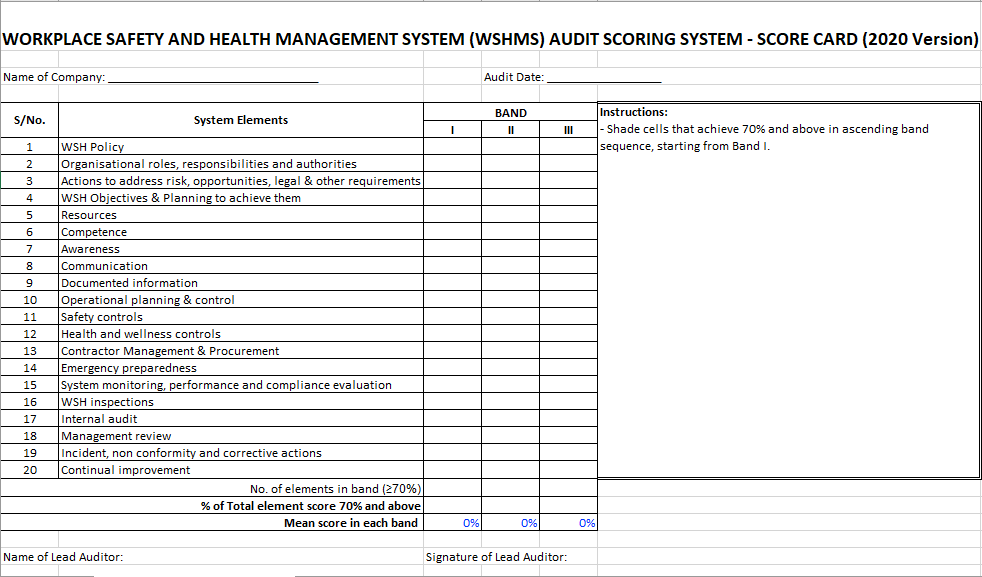Select Band I mean score 0% cell

pos(452,523)
